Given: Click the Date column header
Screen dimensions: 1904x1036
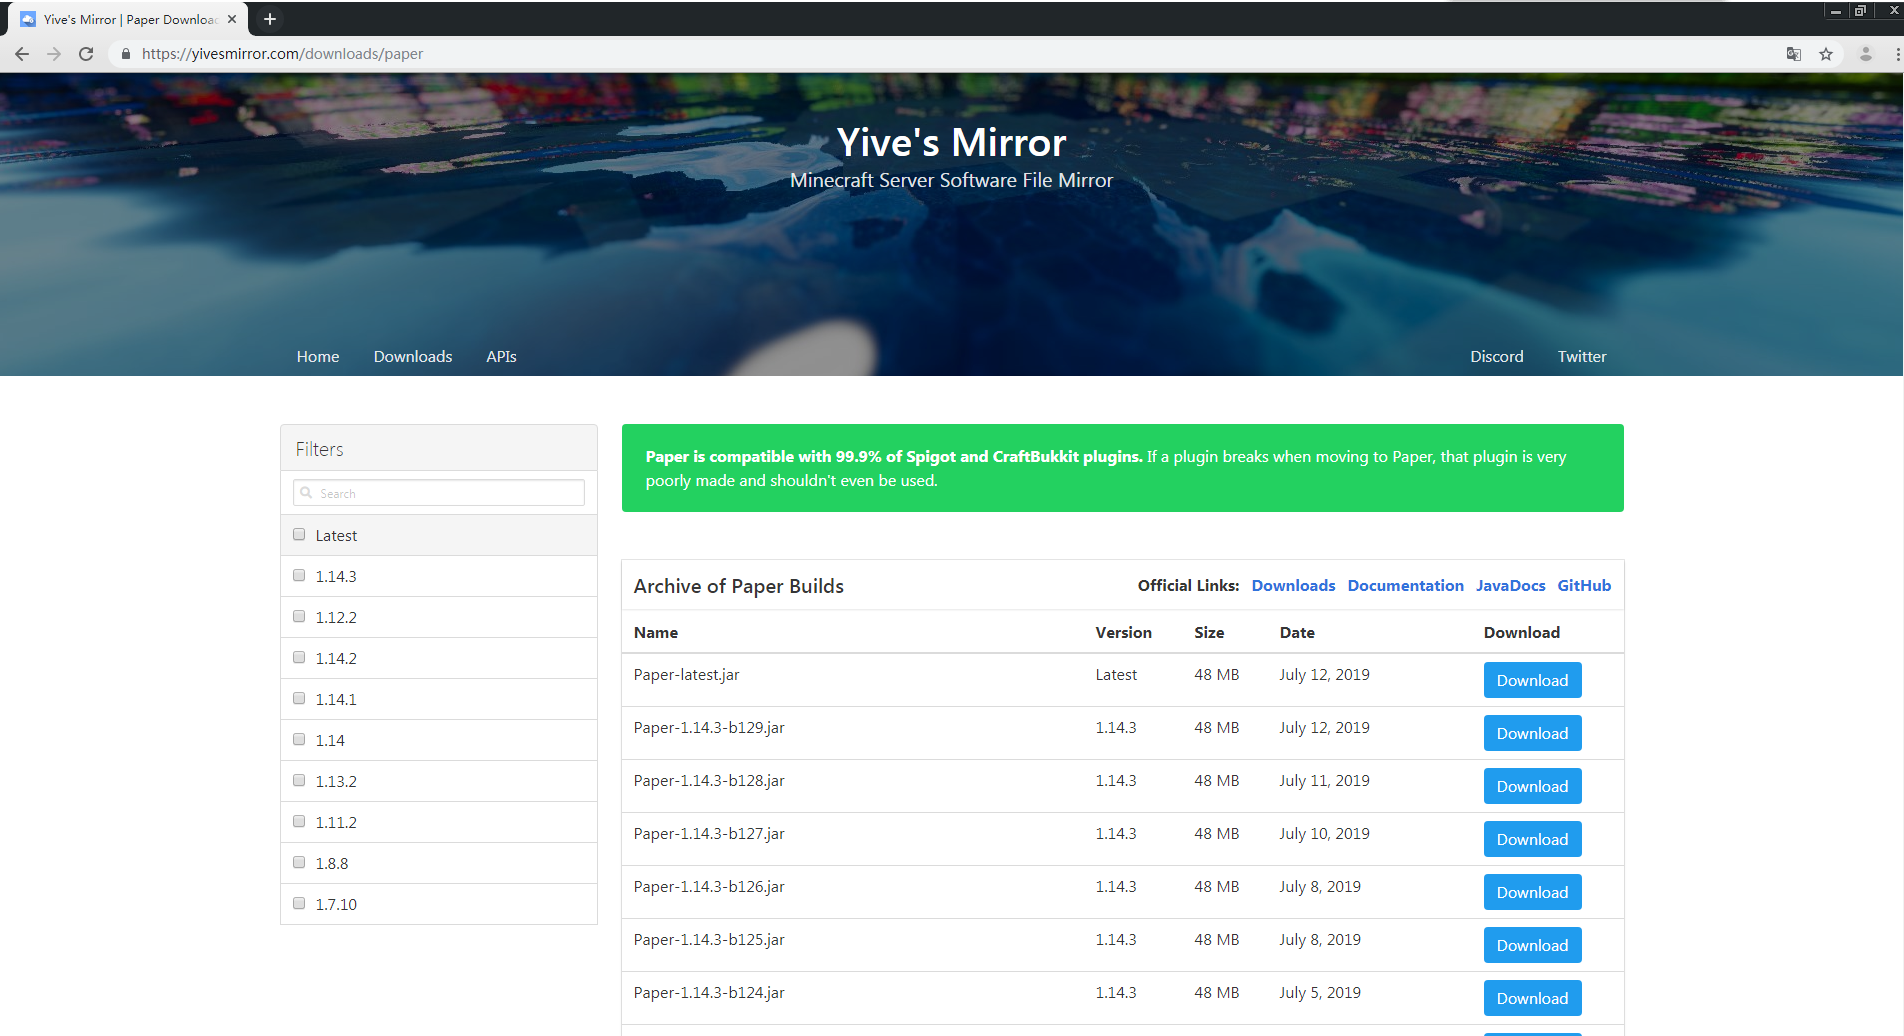Looking at the screenshot, I should tap(1297, 633).
